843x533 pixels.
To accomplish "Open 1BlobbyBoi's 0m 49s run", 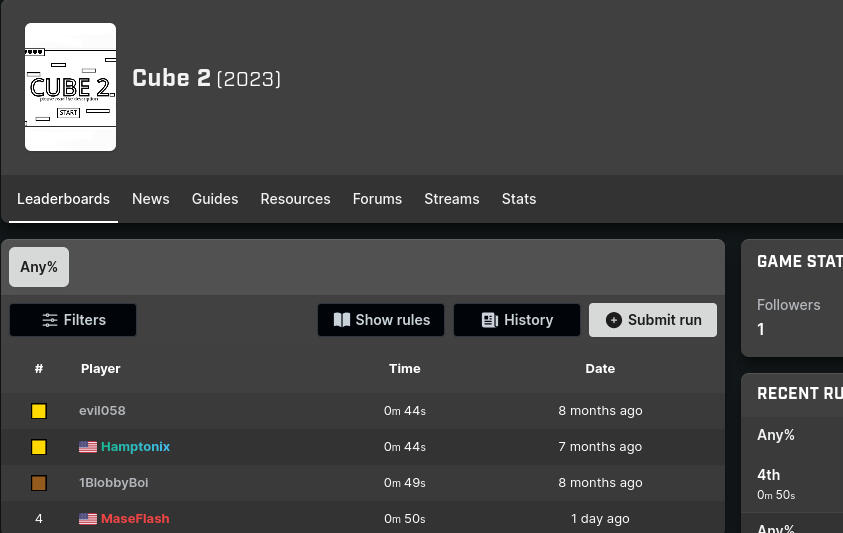I will point(405,483).
